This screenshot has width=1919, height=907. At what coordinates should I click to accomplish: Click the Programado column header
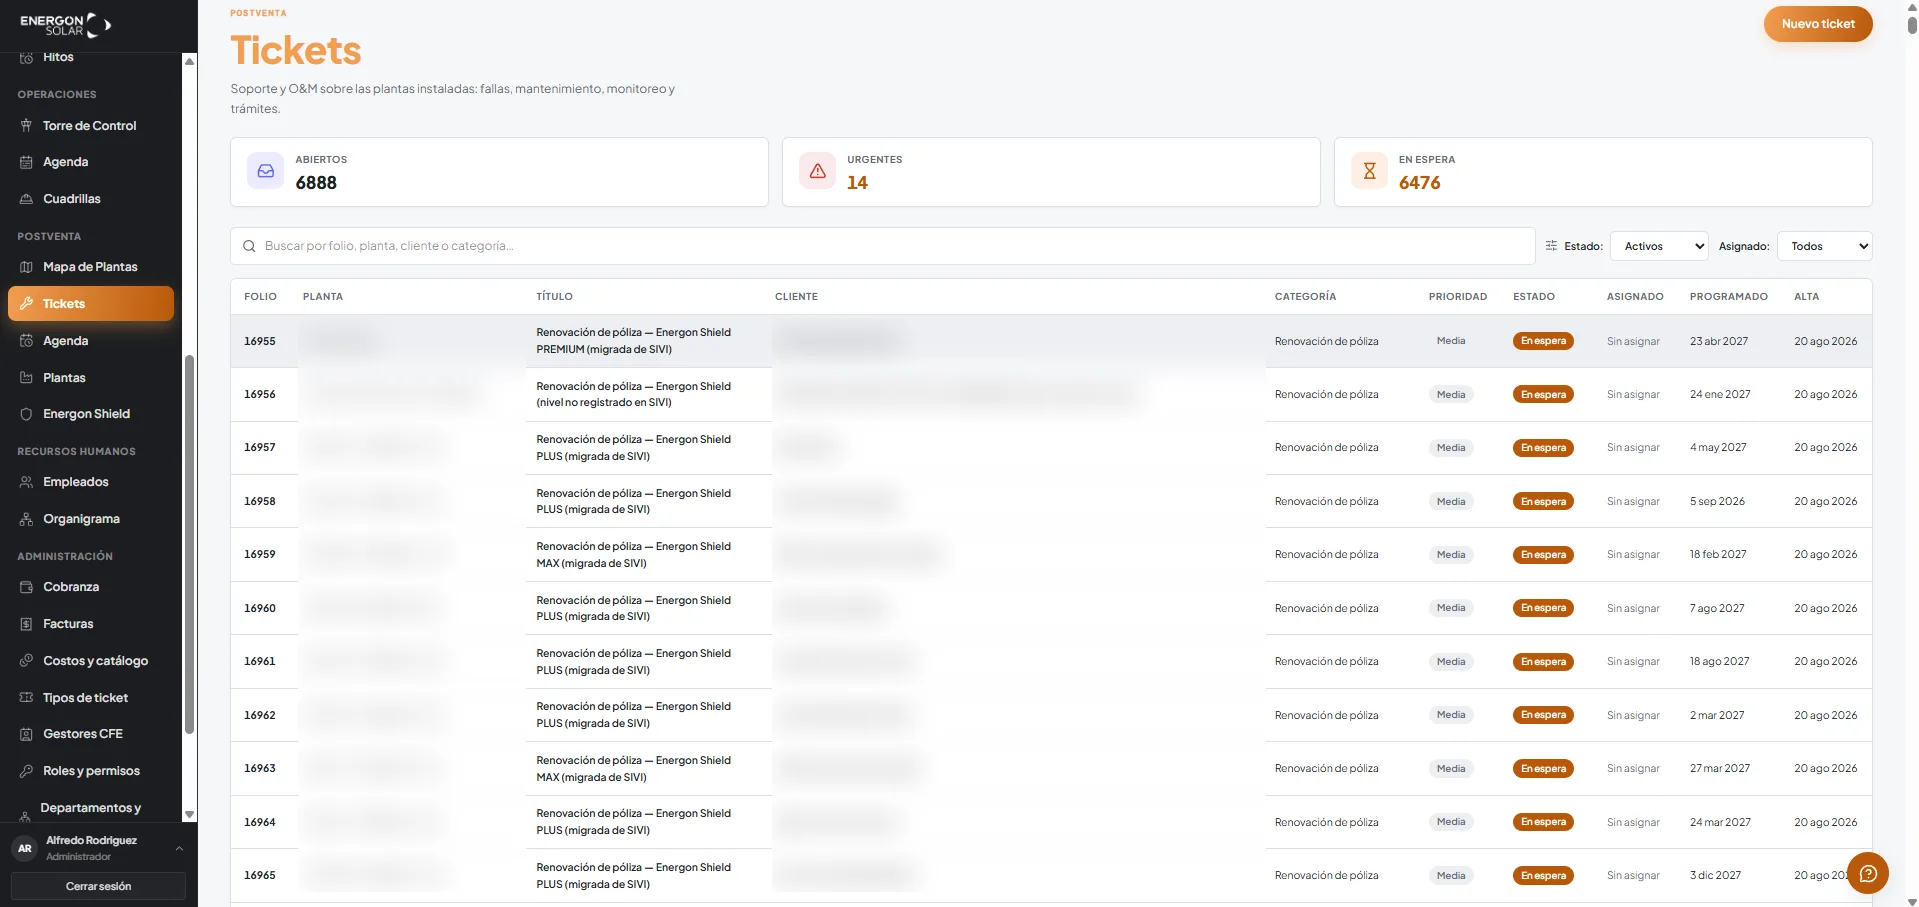(1729, 297)
